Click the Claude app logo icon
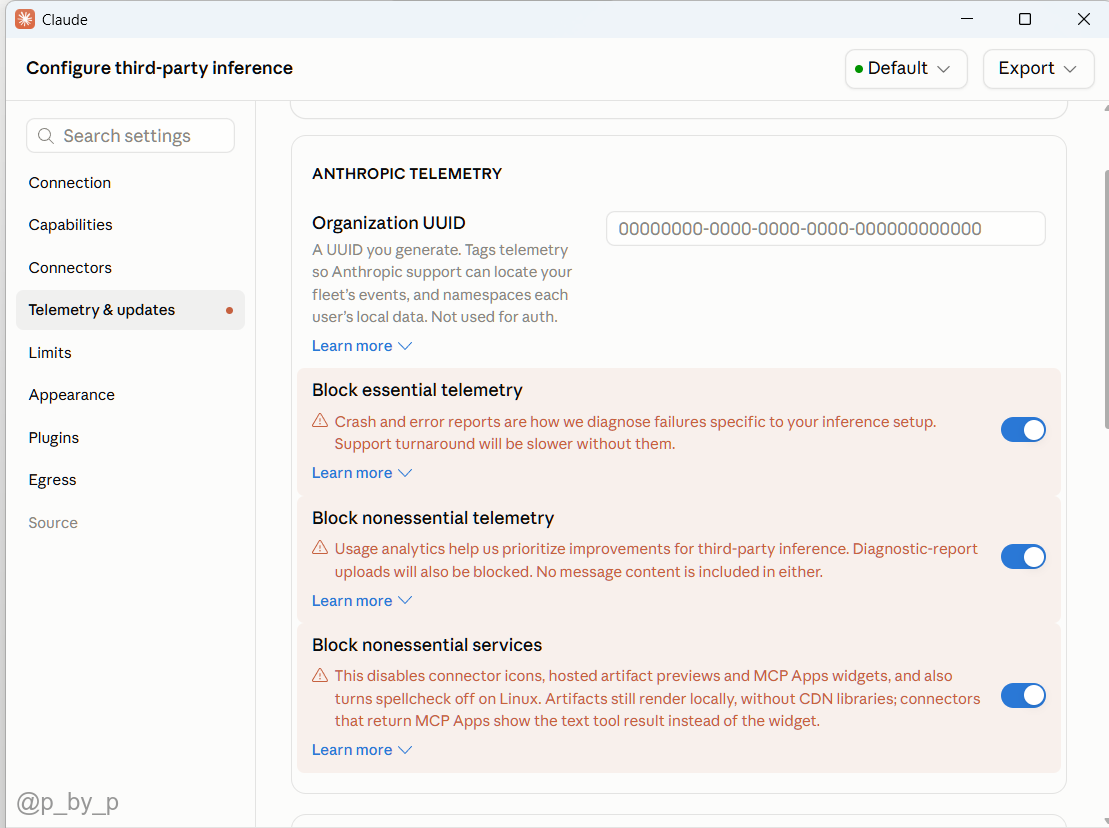This screenshot has width=1109, height=828. coord(25,19)
